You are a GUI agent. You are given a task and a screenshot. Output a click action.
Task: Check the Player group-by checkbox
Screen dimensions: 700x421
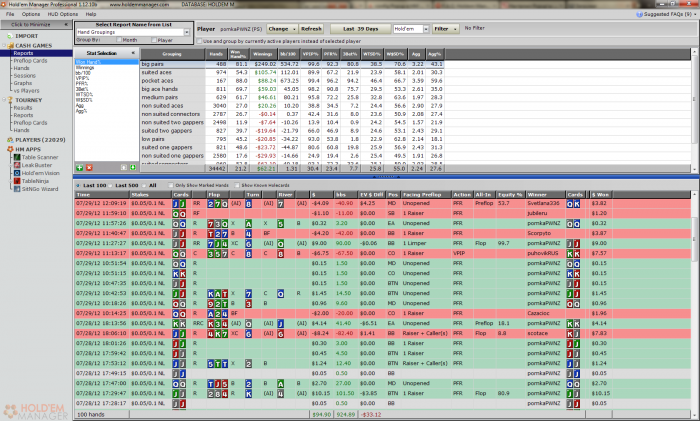tap(154, 40)
